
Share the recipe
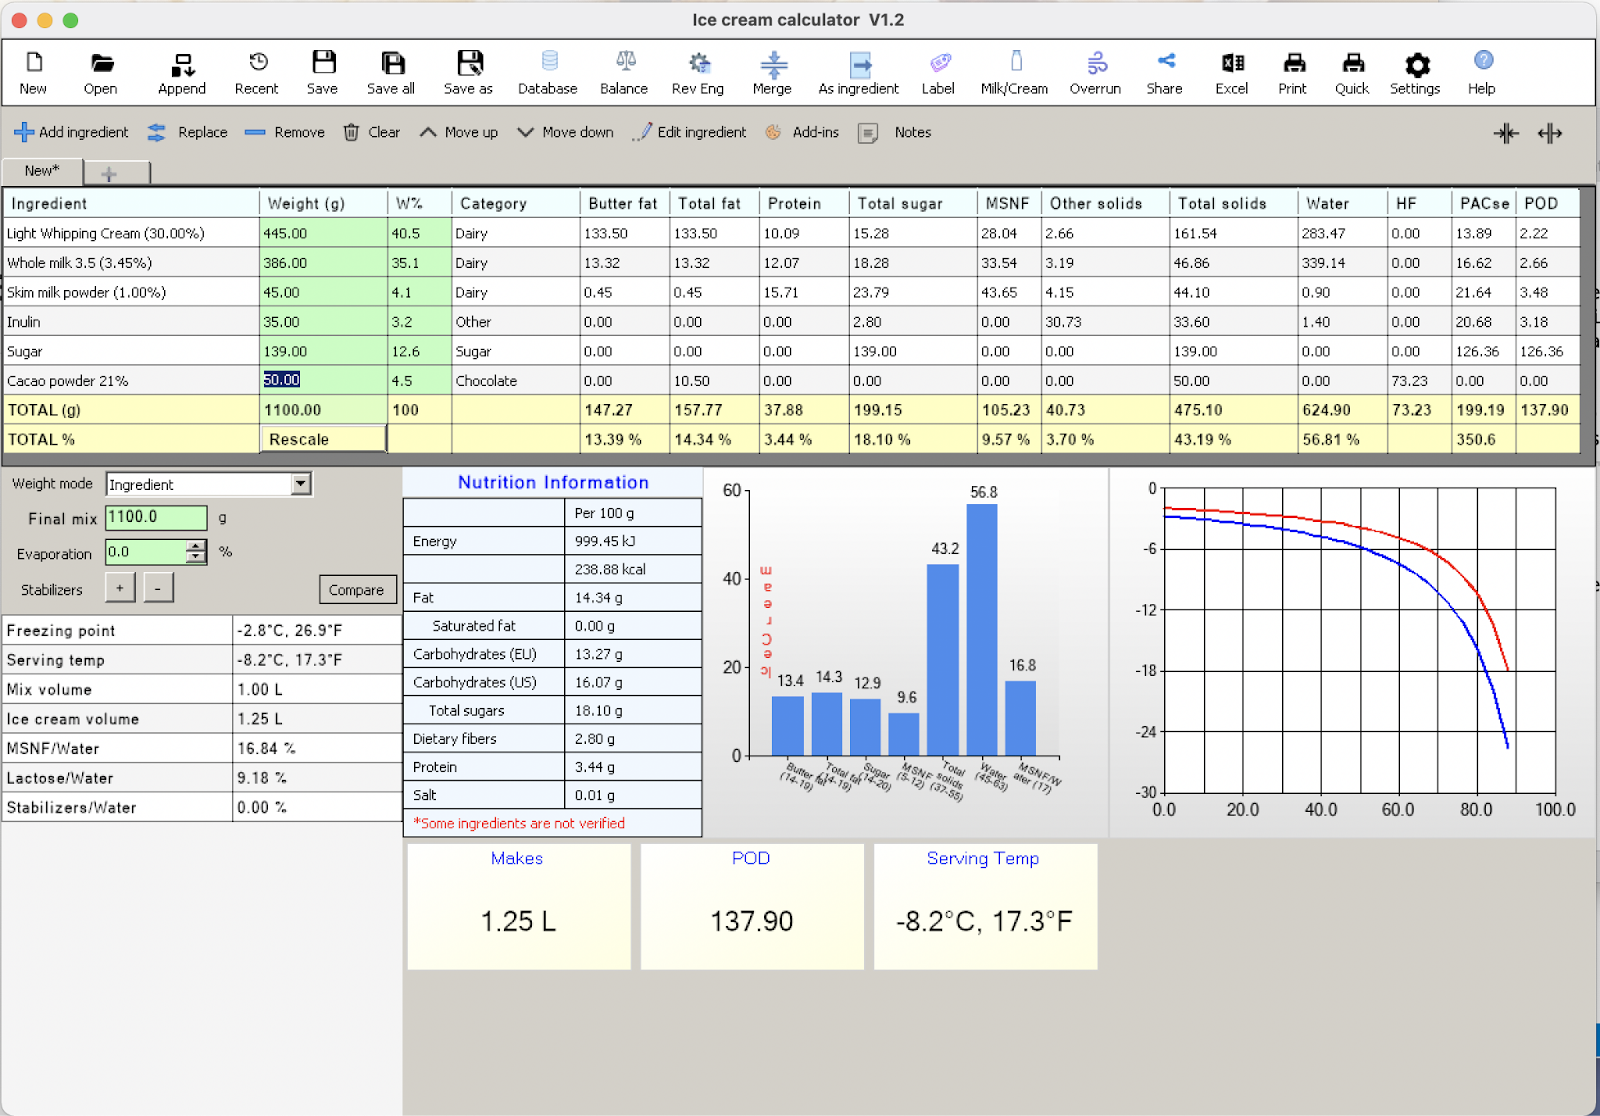[1165, 73]
